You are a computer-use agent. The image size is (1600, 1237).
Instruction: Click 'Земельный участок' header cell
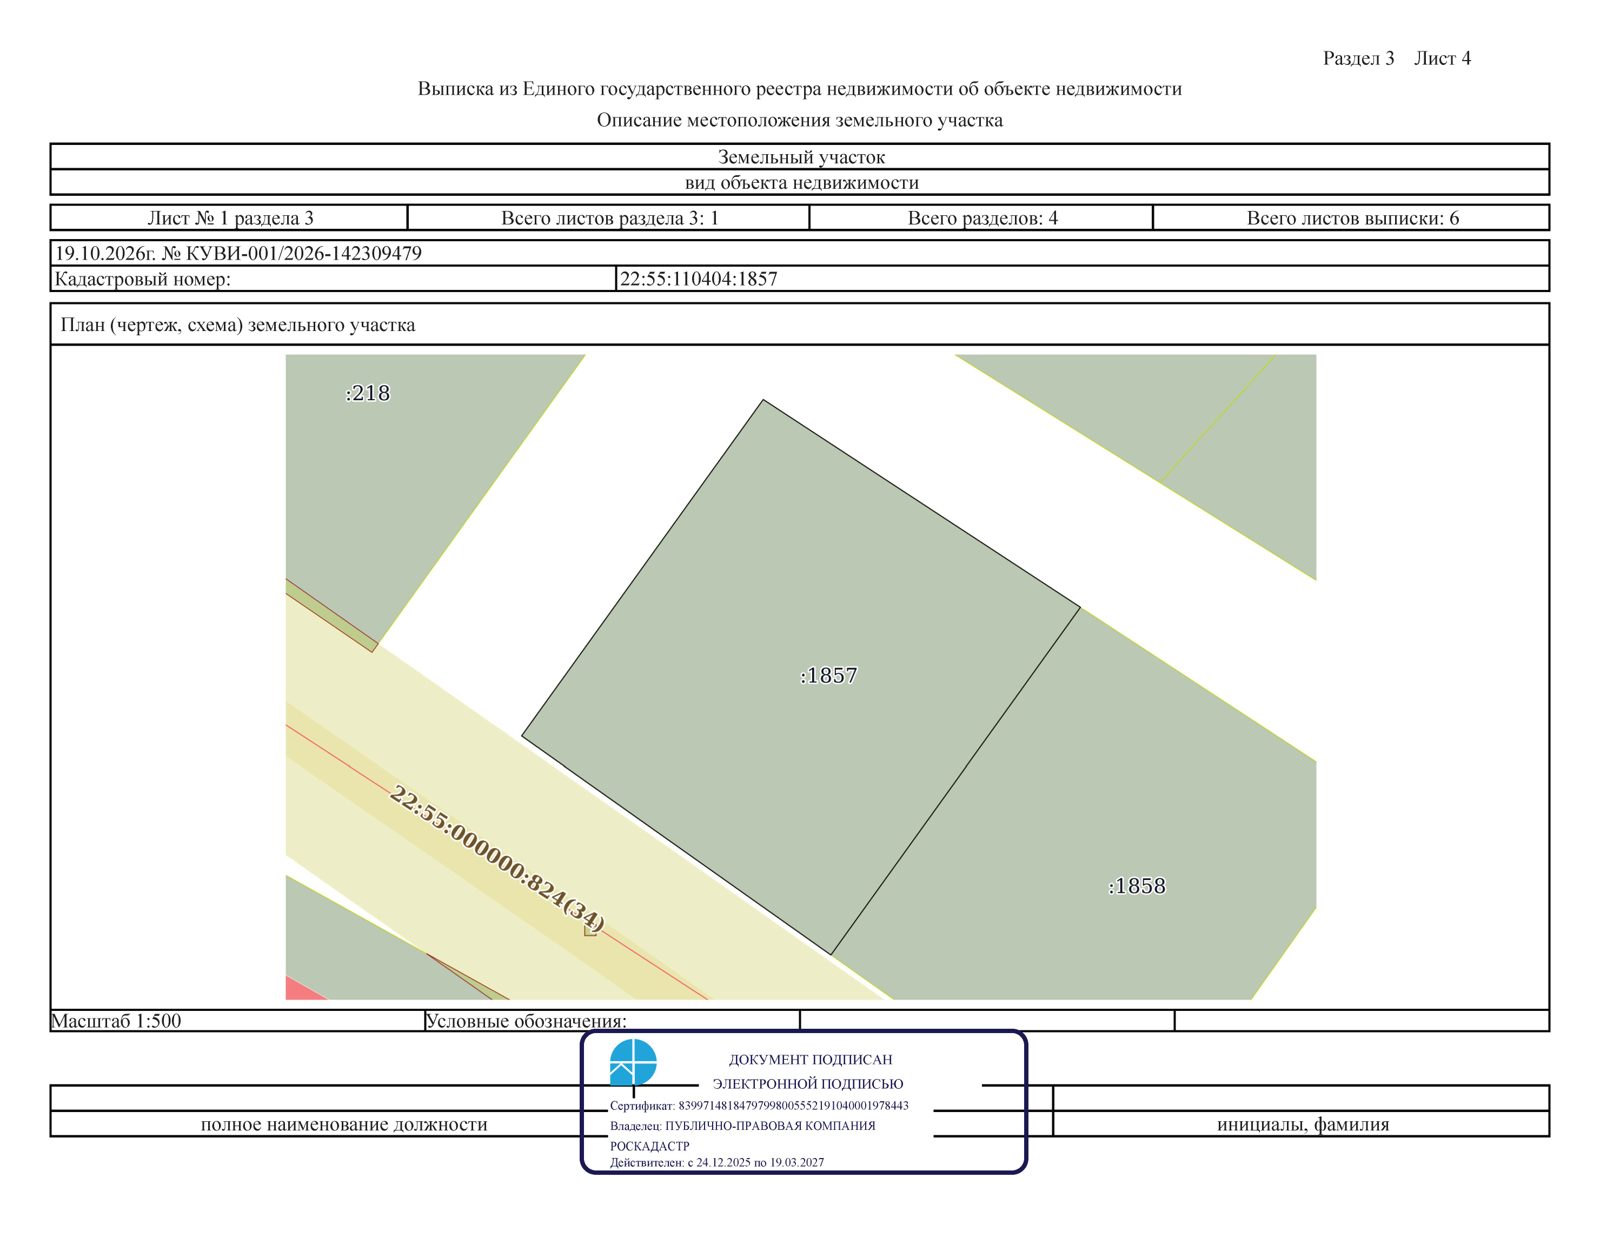[800, 157]
